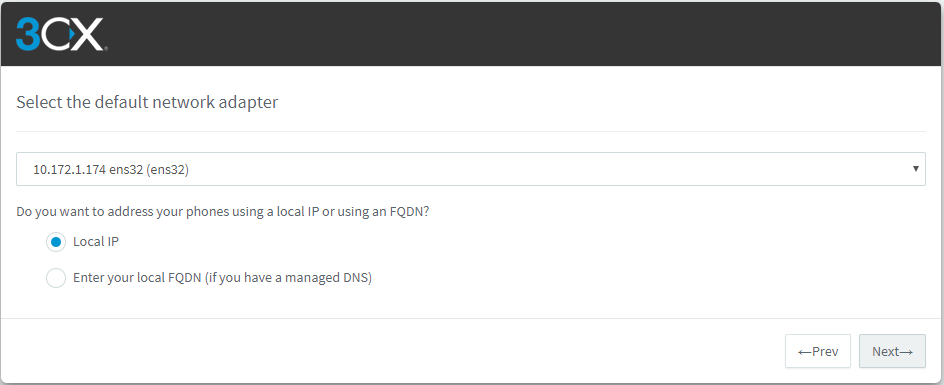The width and height of the screenshot is (944, 385).
Task: Click the left arrow on the Prev button
Action: click(x=804, y=351)
